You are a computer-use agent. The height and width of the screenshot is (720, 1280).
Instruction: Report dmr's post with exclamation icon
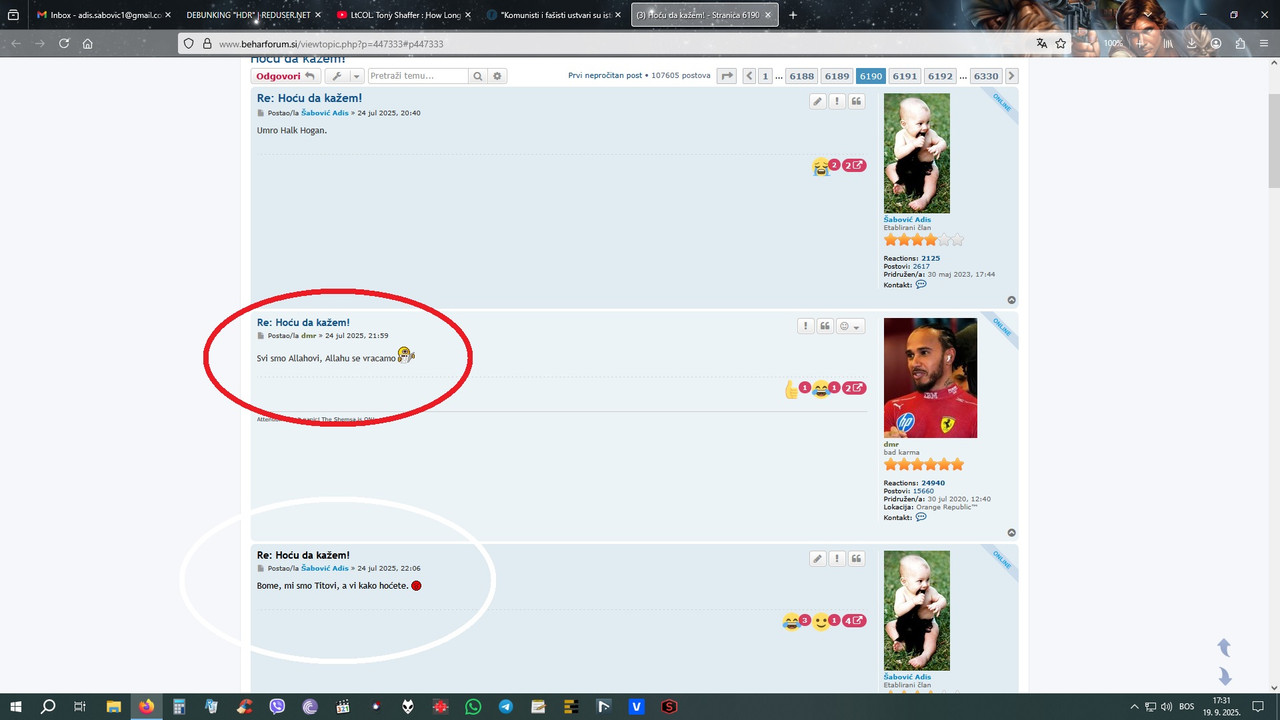click(806, 326)
